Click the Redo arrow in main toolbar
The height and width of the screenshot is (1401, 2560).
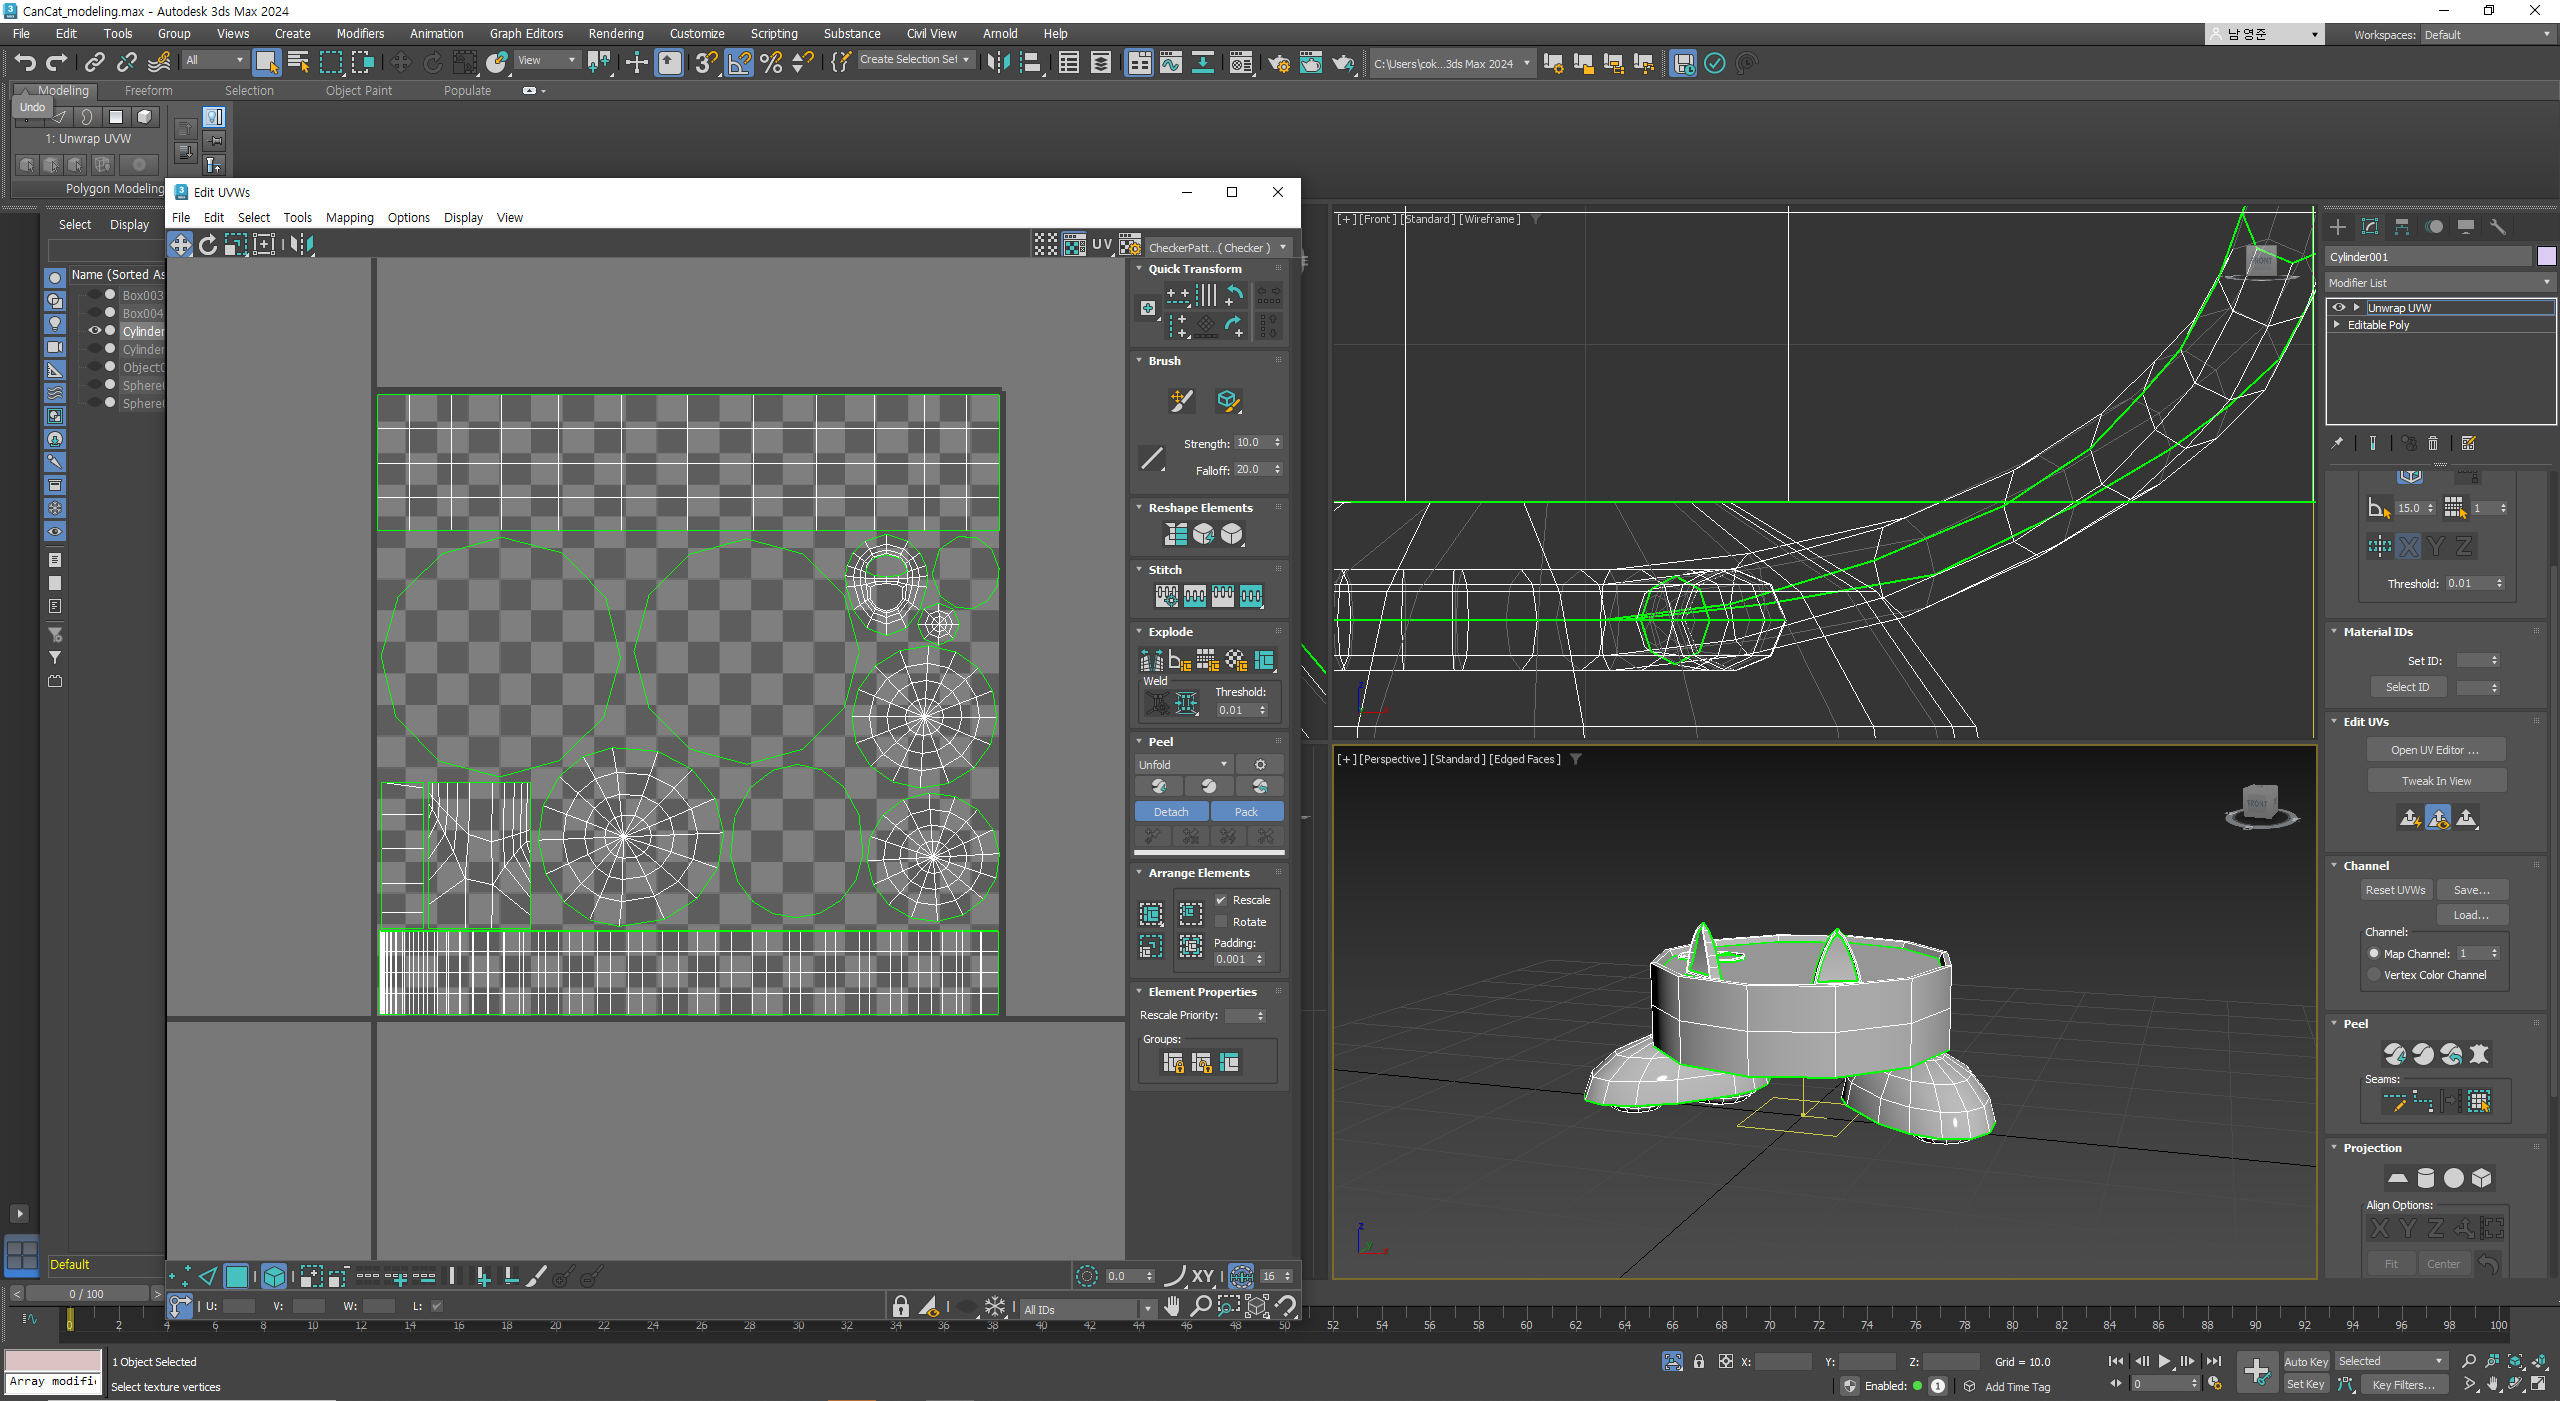coord(57,63)
